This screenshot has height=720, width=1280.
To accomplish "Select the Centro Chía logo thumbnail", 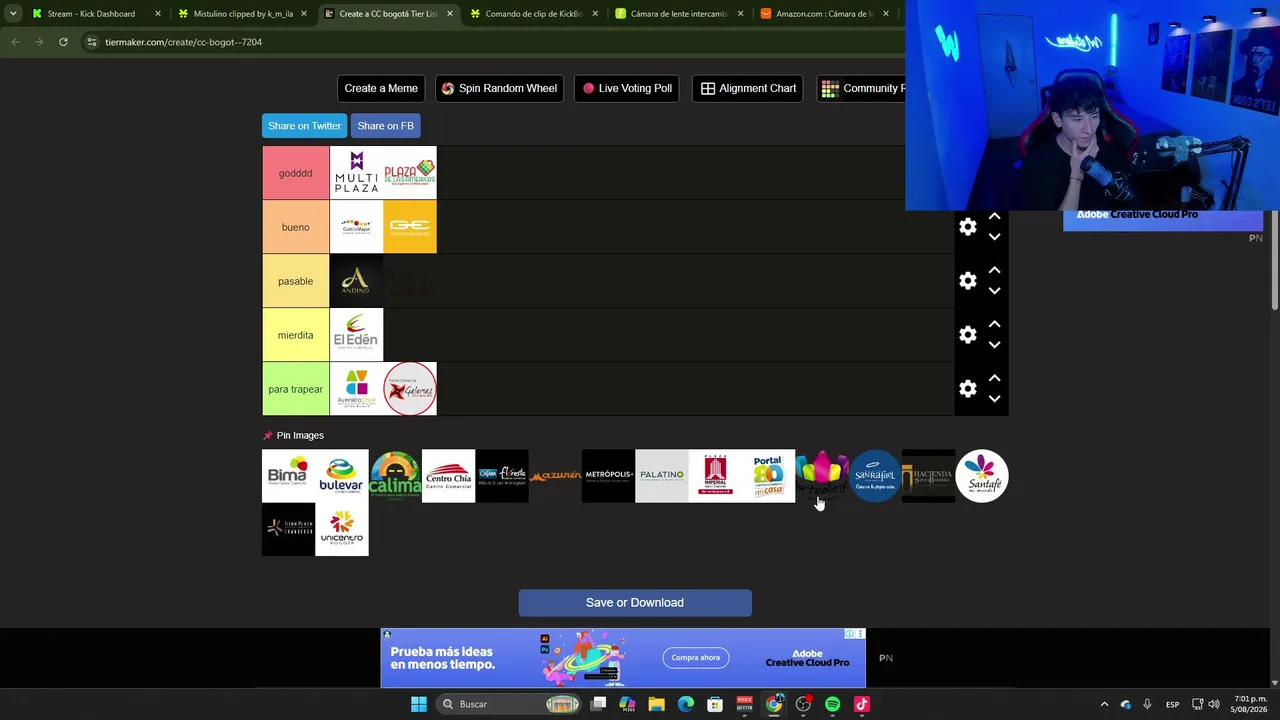I will click(x=448, y=476).
